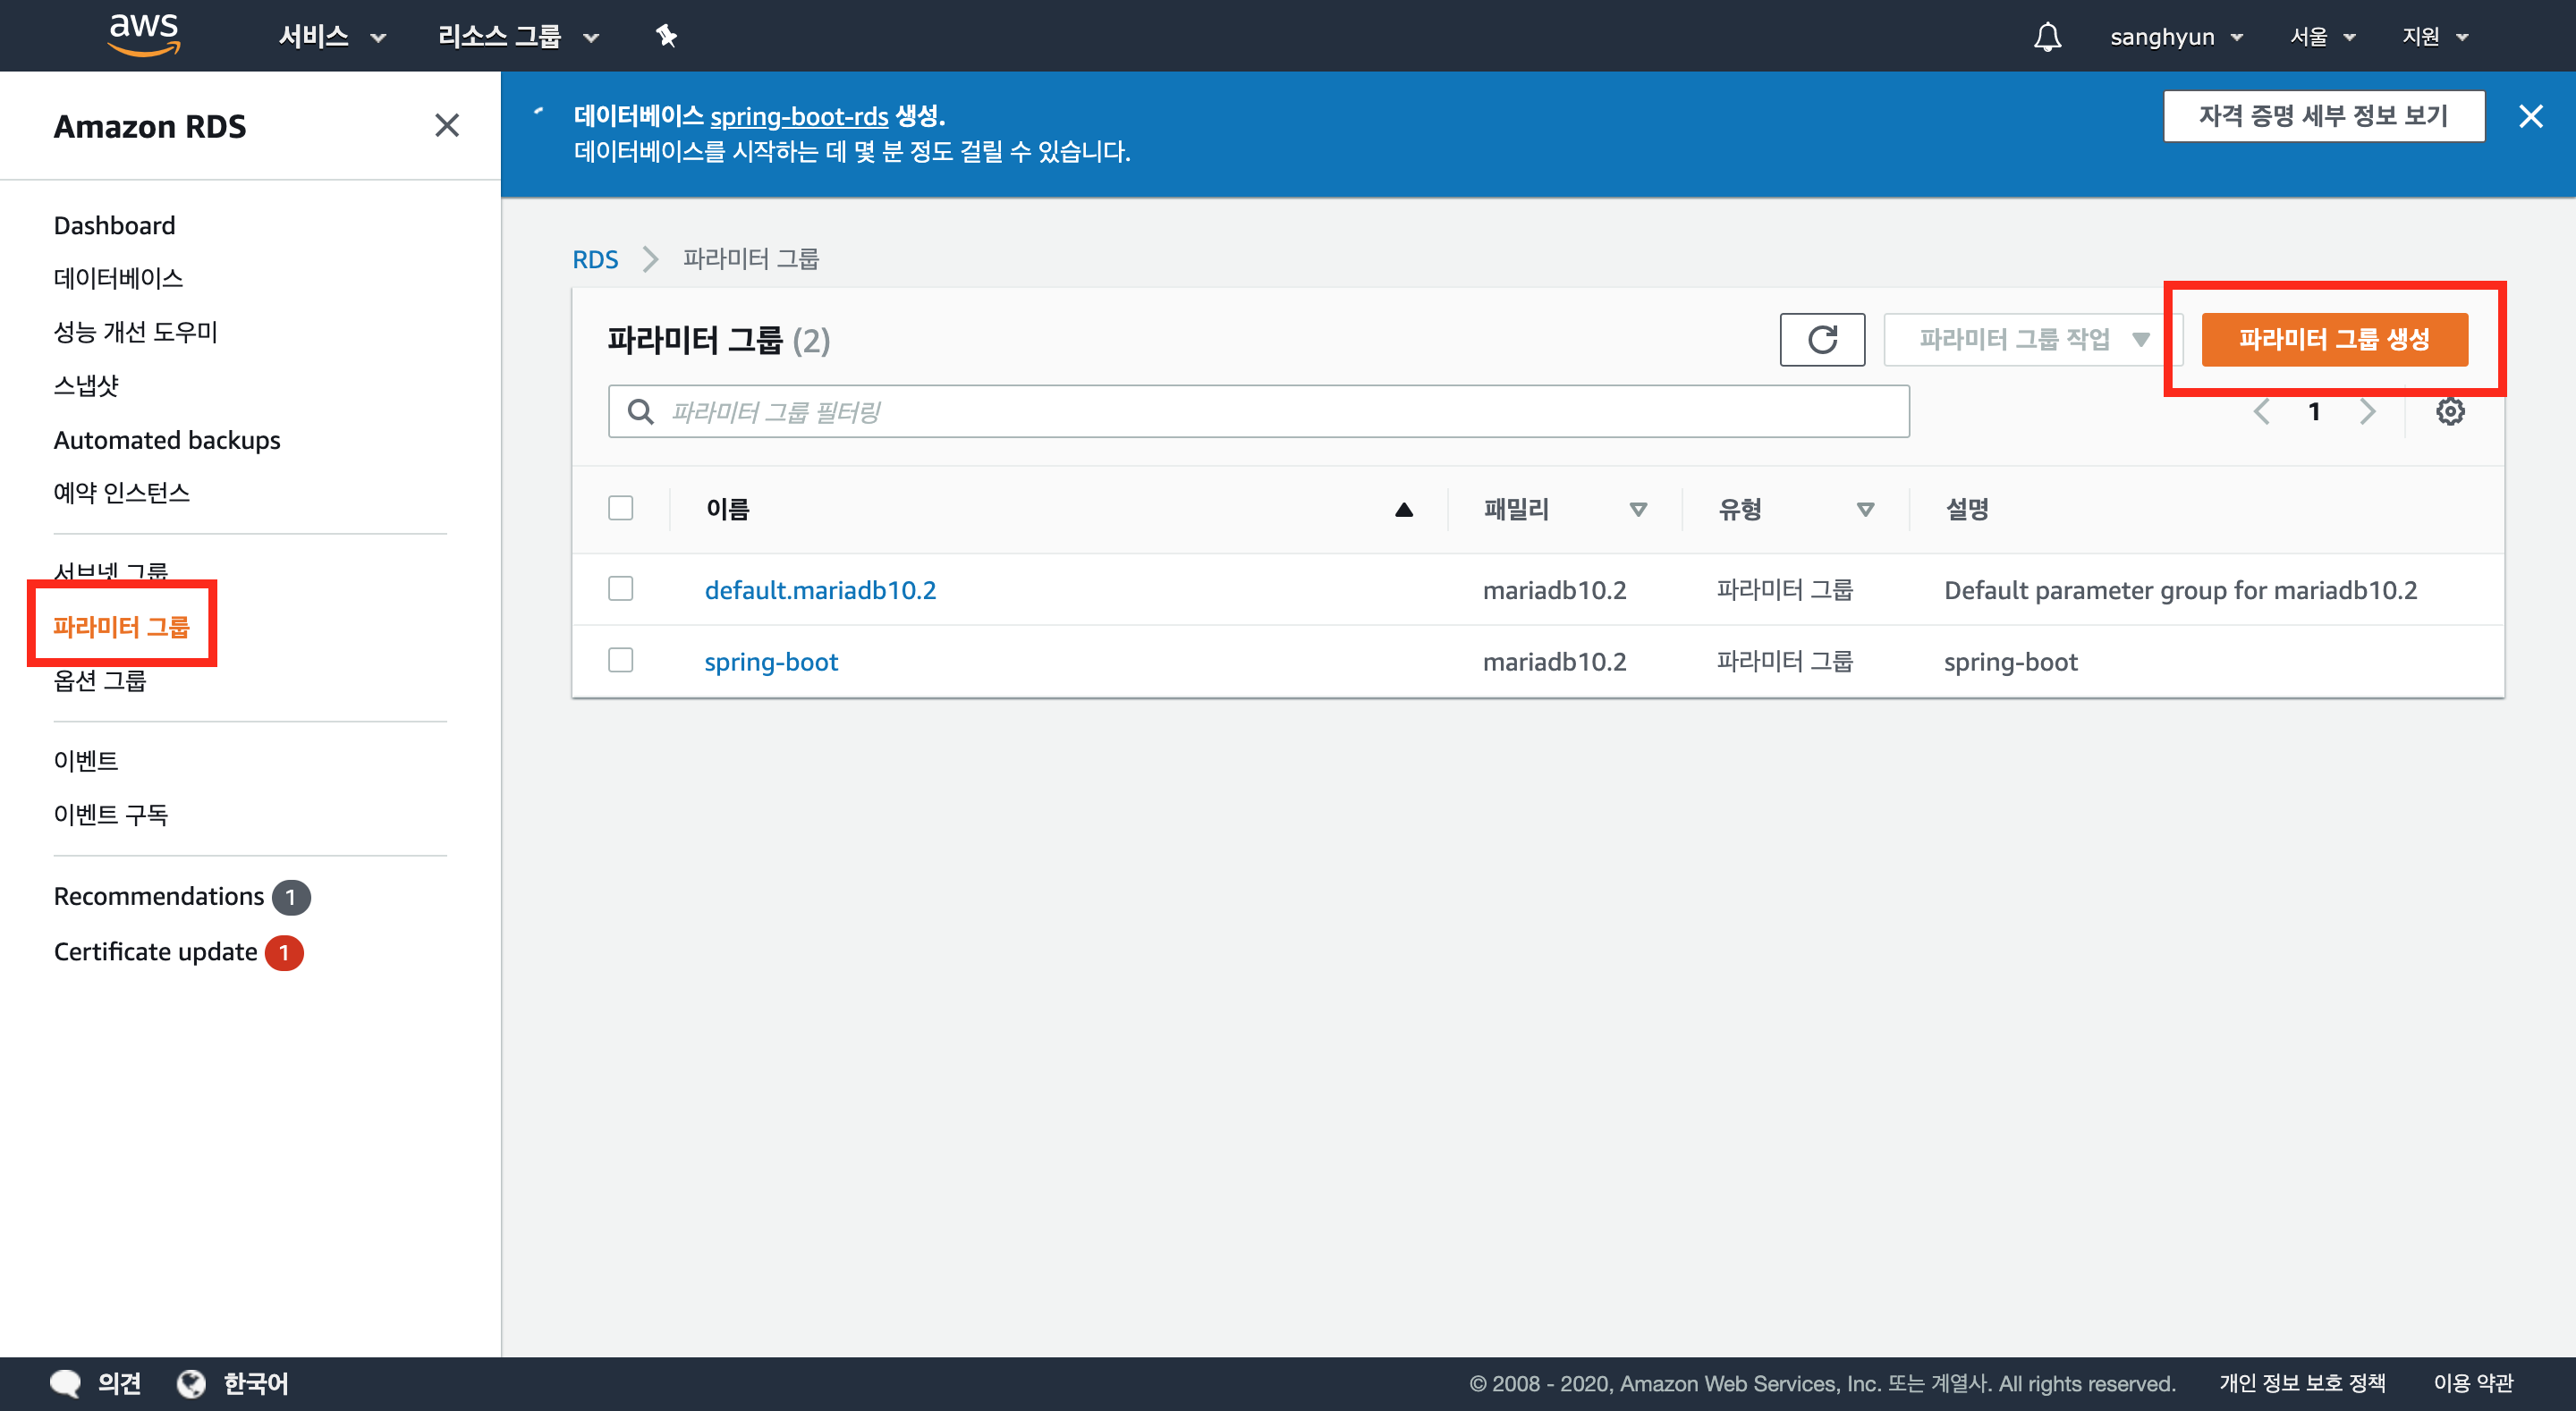Close the Amazon RDS sidebar panel

tap(447, 126)
